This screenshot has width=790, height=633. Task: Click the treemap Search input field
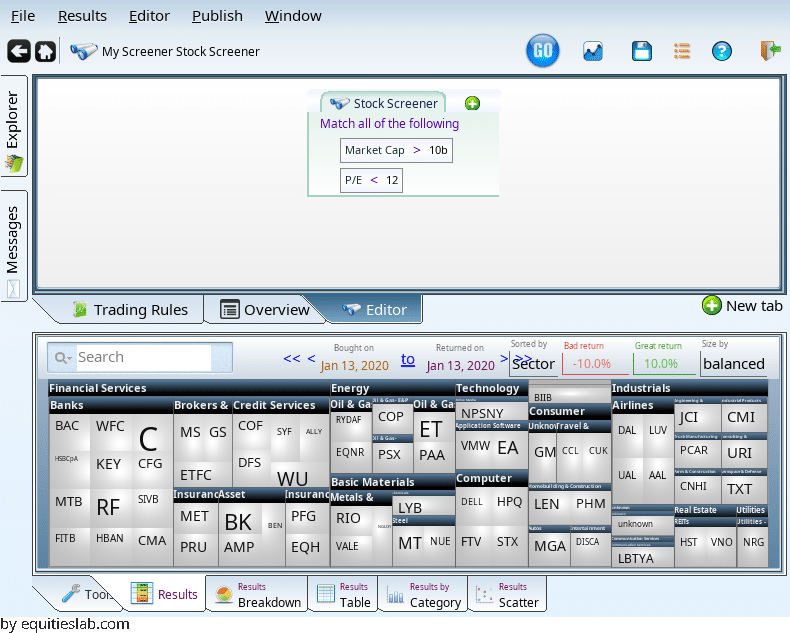(x=143, y=357)
